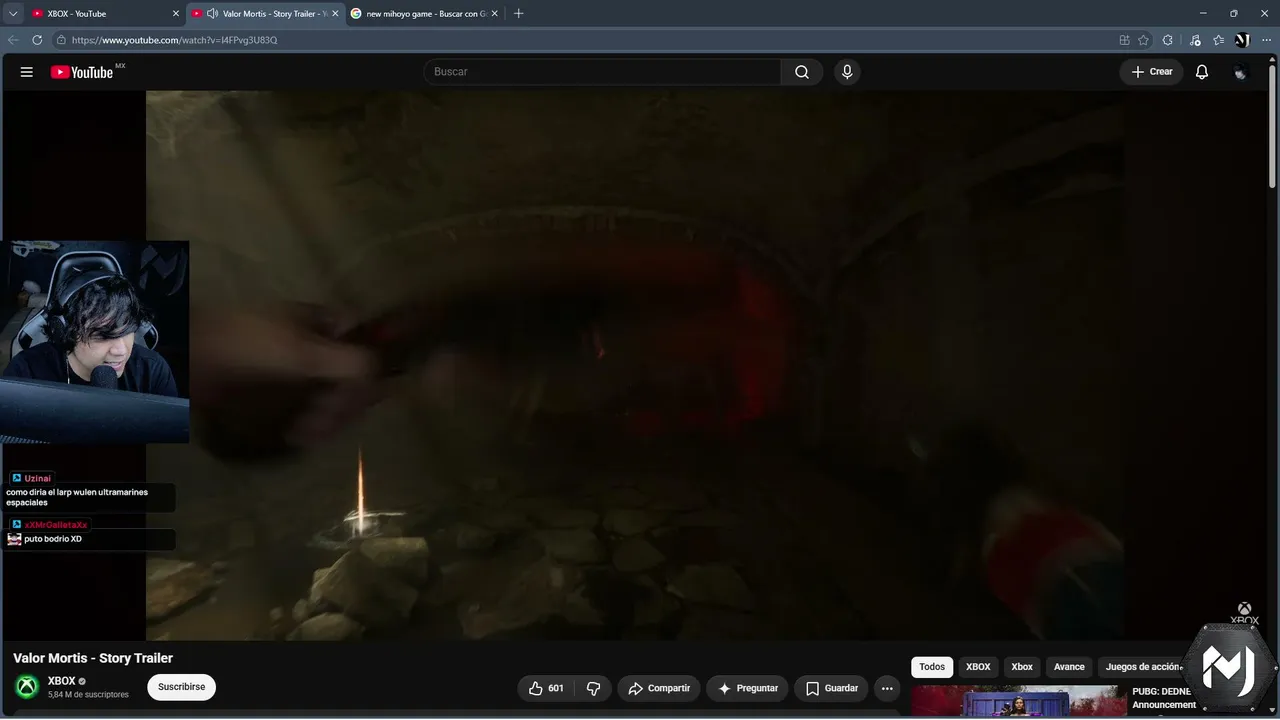Click the xXMrGalletaXx chat message
The height and width of the screenshot is (720, 1280).
88,532
